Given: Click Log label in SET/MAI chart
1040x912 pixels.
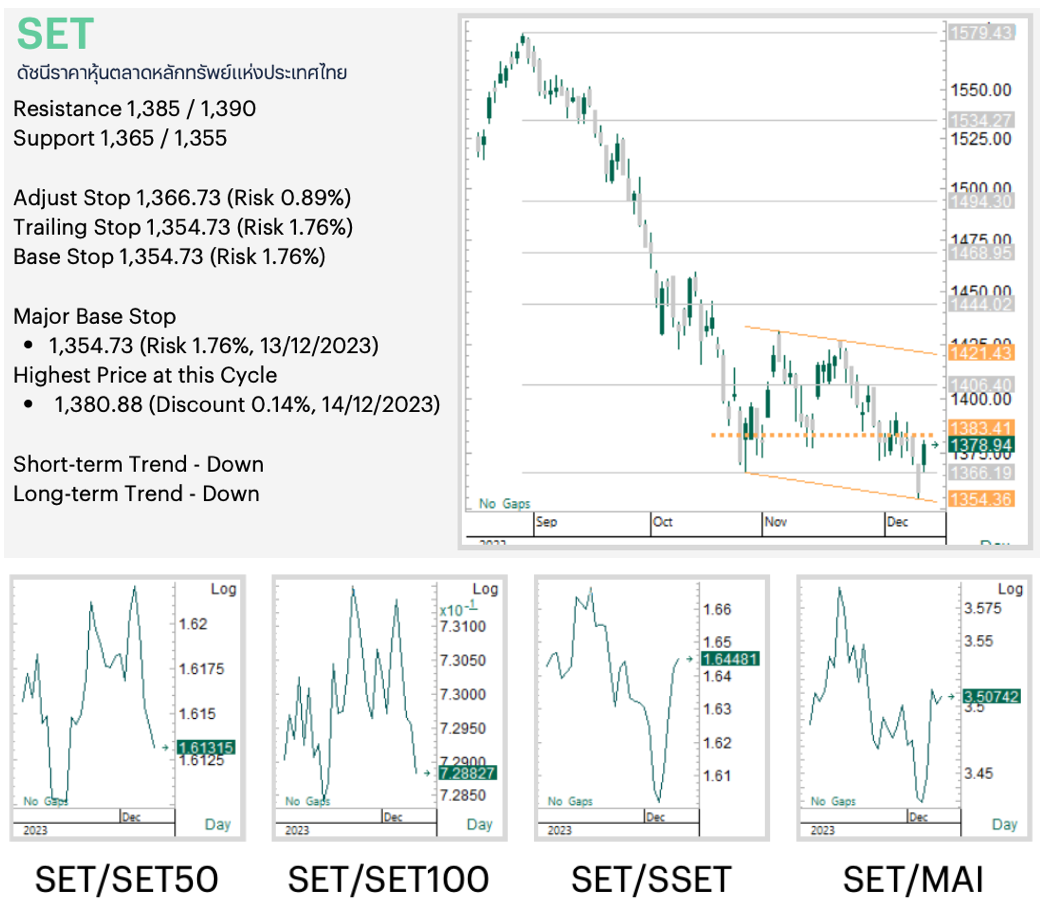Looking at the screenshot, I should pos(1010,589).
